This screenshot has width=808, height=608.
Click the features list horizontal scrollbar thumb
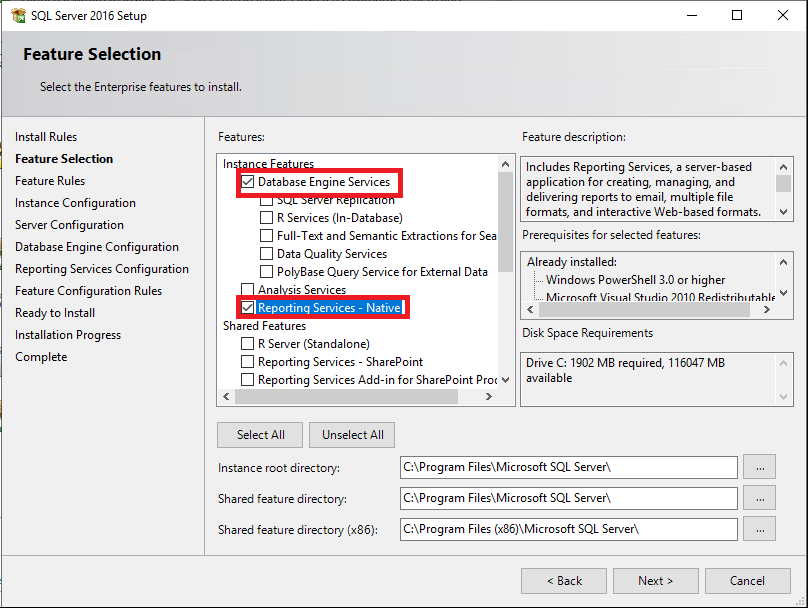(x=346, y=396)
